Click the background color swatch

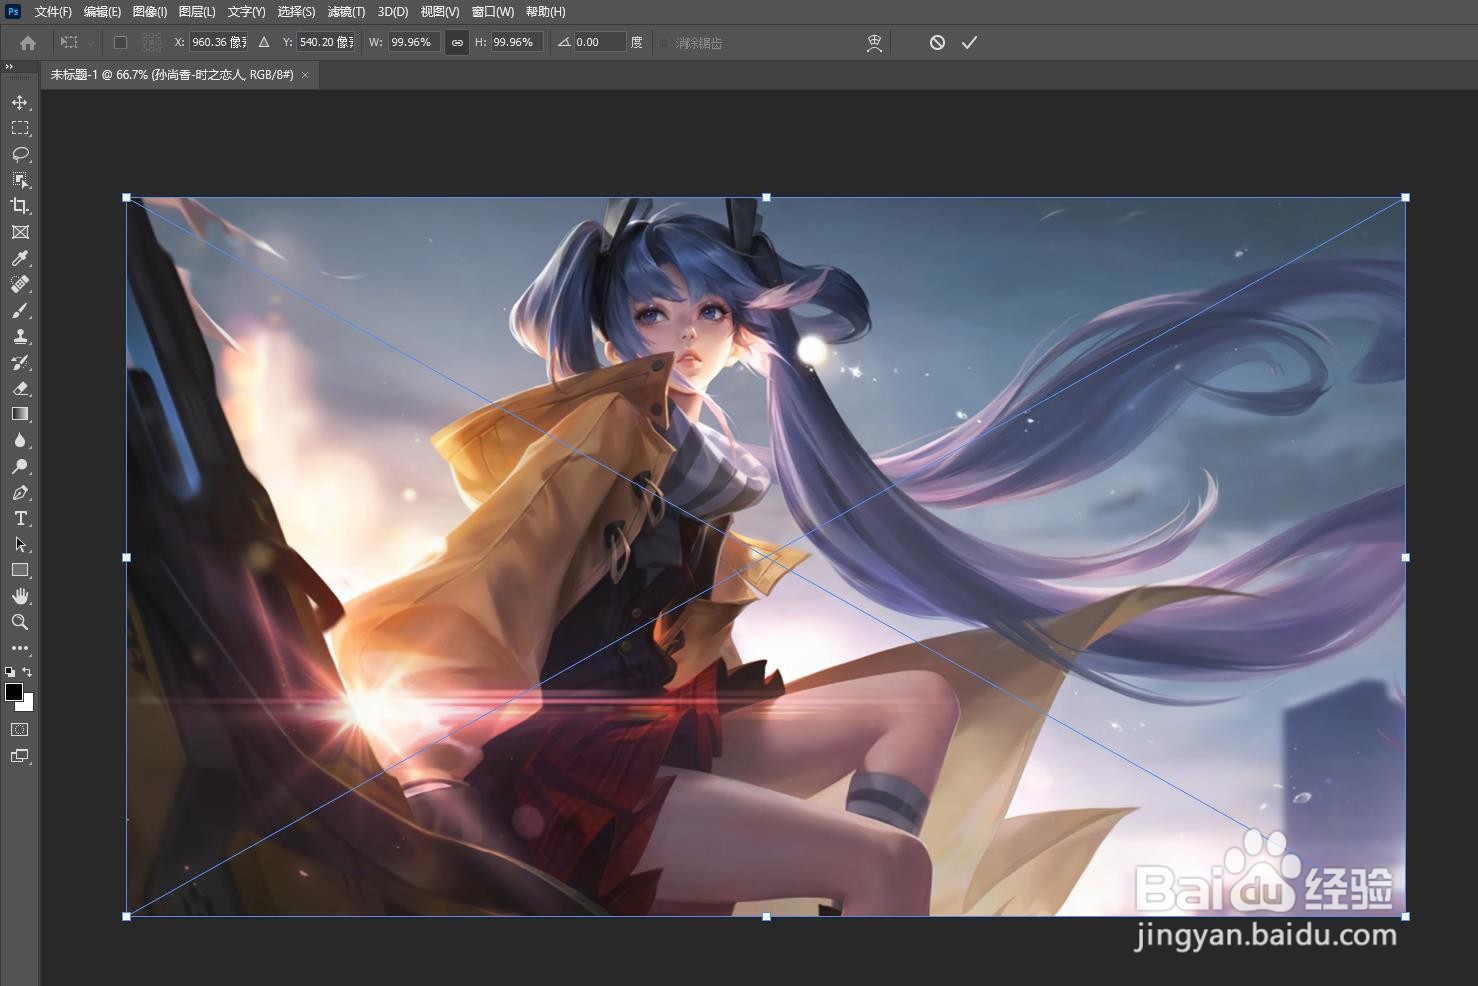[x=29, y=705]
